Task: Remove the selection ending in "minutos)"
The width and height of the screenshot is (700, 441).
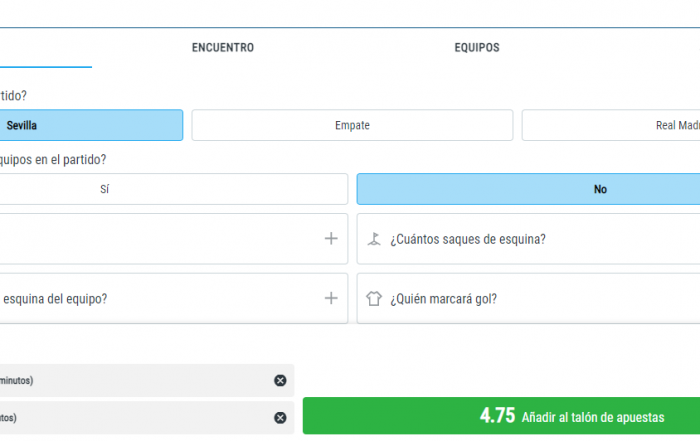Action: point(280,380)
